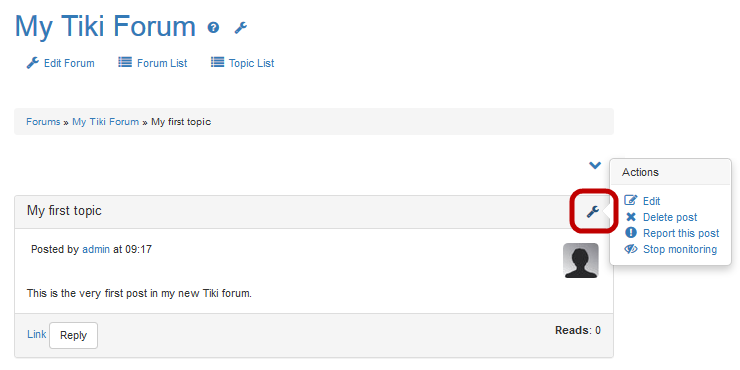
Task: Click the help question mark icon beside forum title
Action: (213, 28)
